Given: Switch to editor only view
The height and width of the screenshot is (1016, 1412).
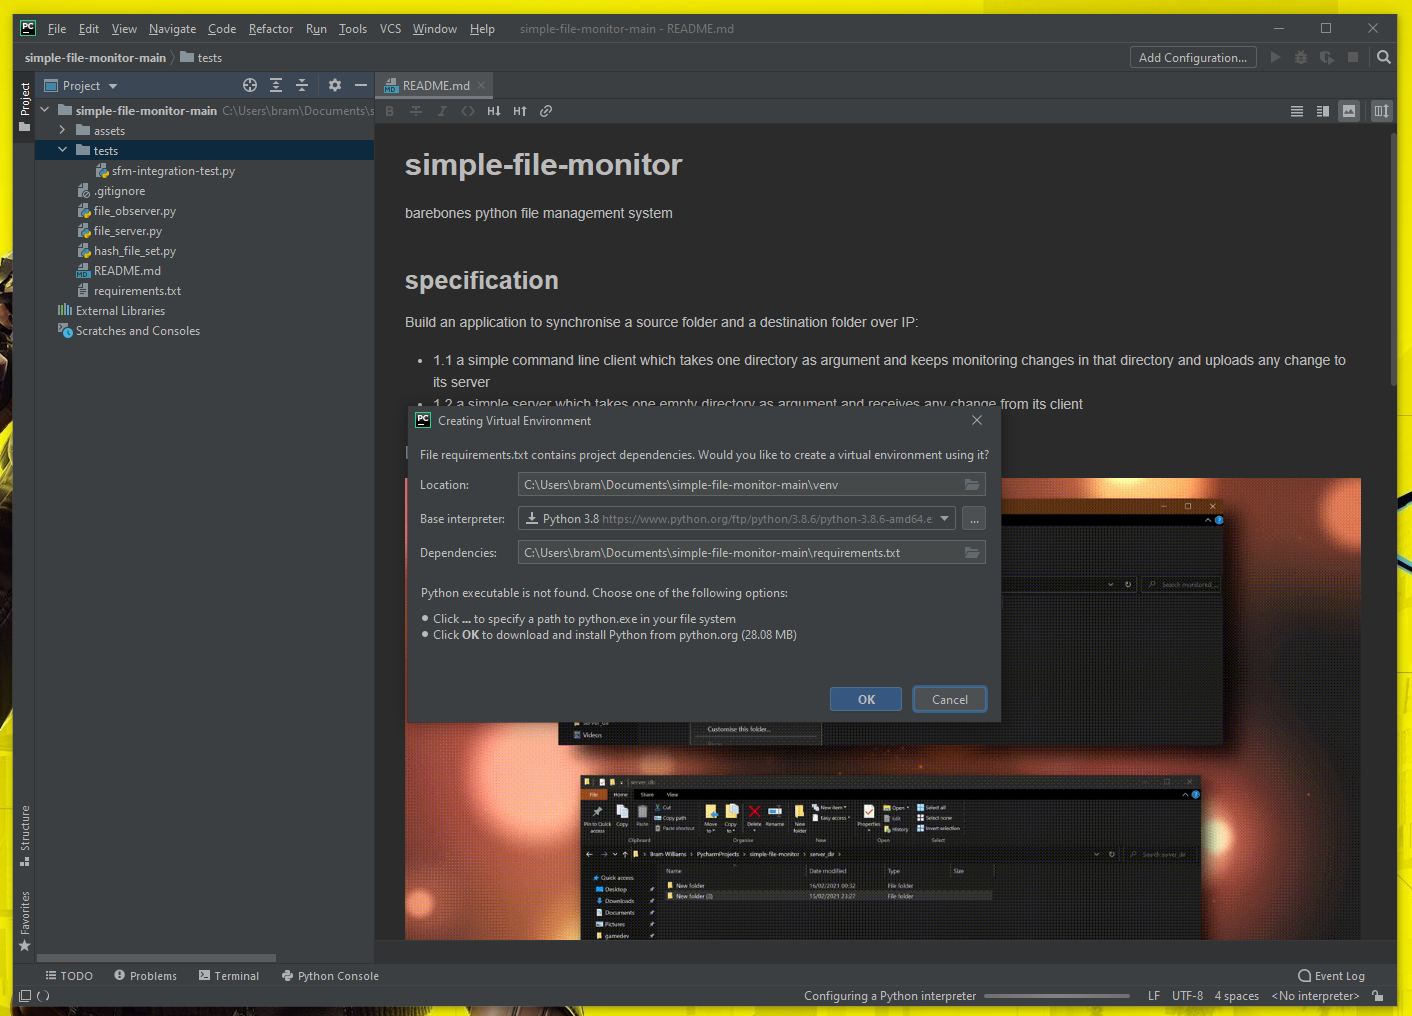Looking at the screenshot, I should click(x=1297, y=111).
